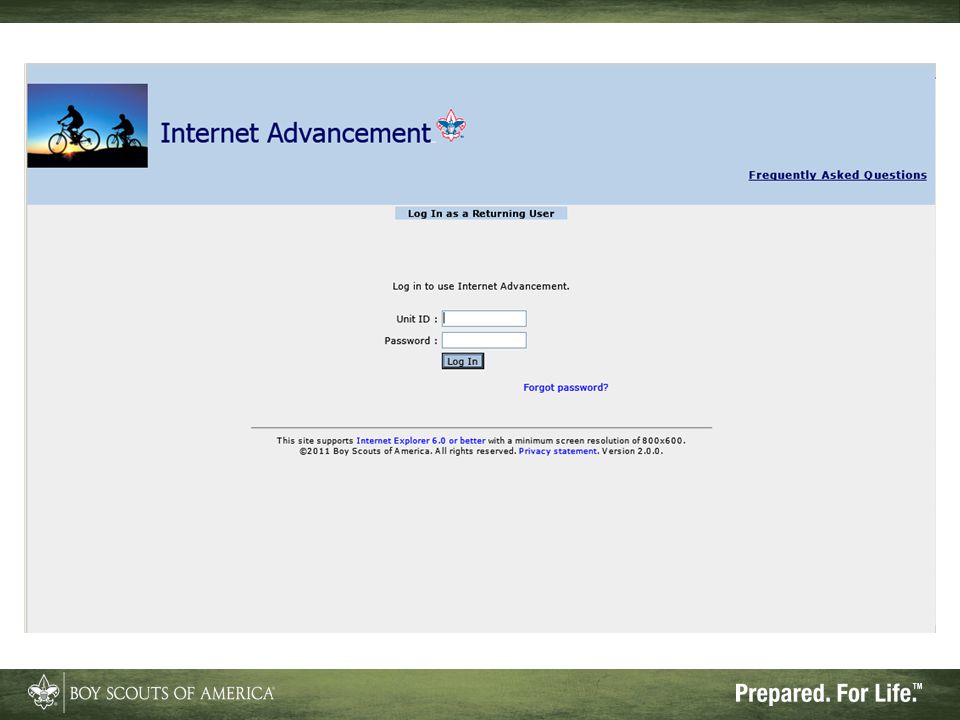Click the Password input field
The height and width of the screenshot is (720, 960).
click(x=484, y=340)
